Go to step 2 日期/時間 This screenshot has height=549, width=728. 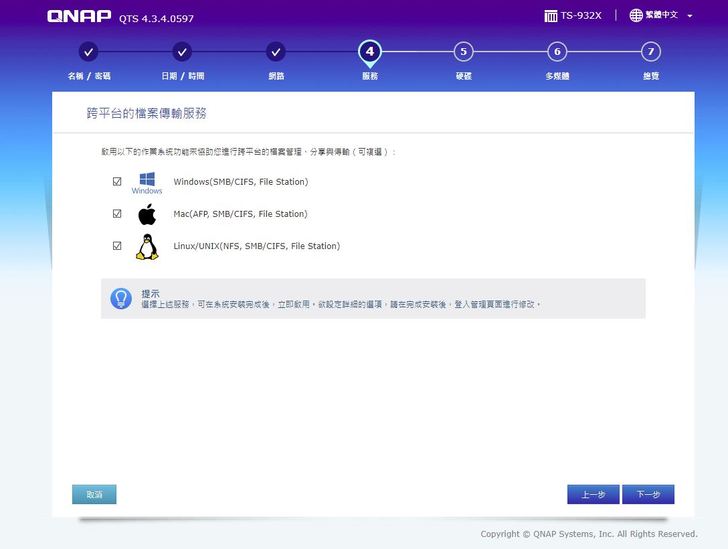click(182, 52)
